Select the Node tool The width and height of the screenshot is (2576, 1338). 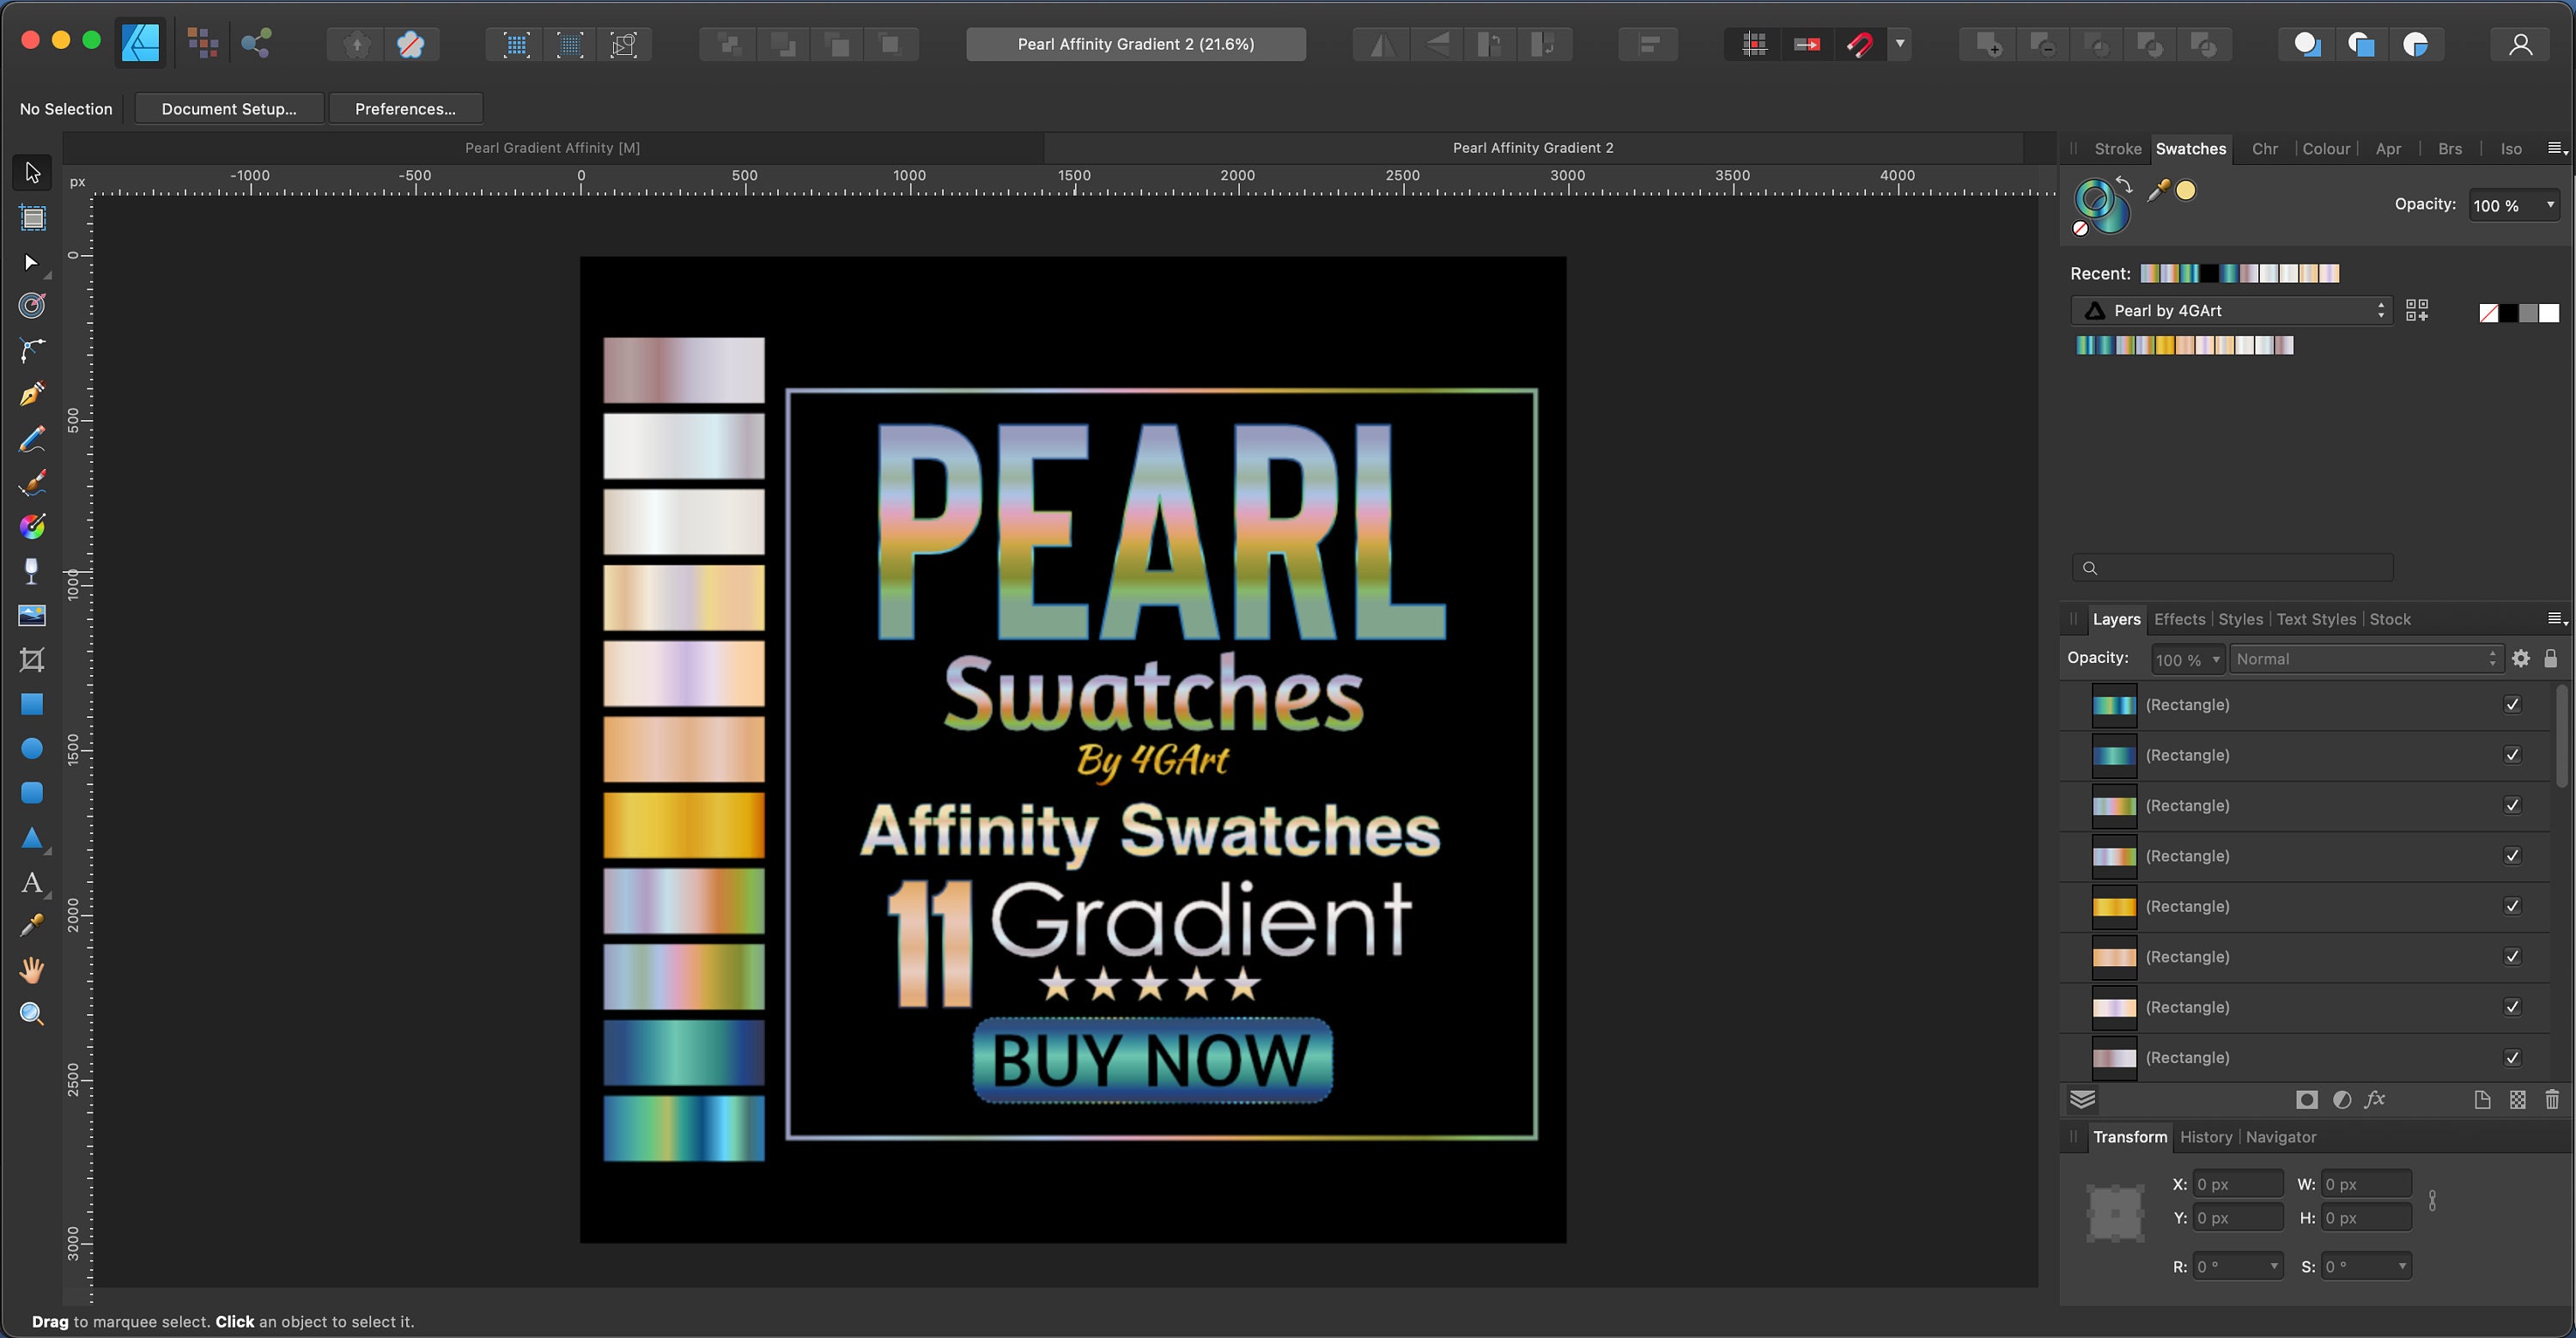click(32, 262)
